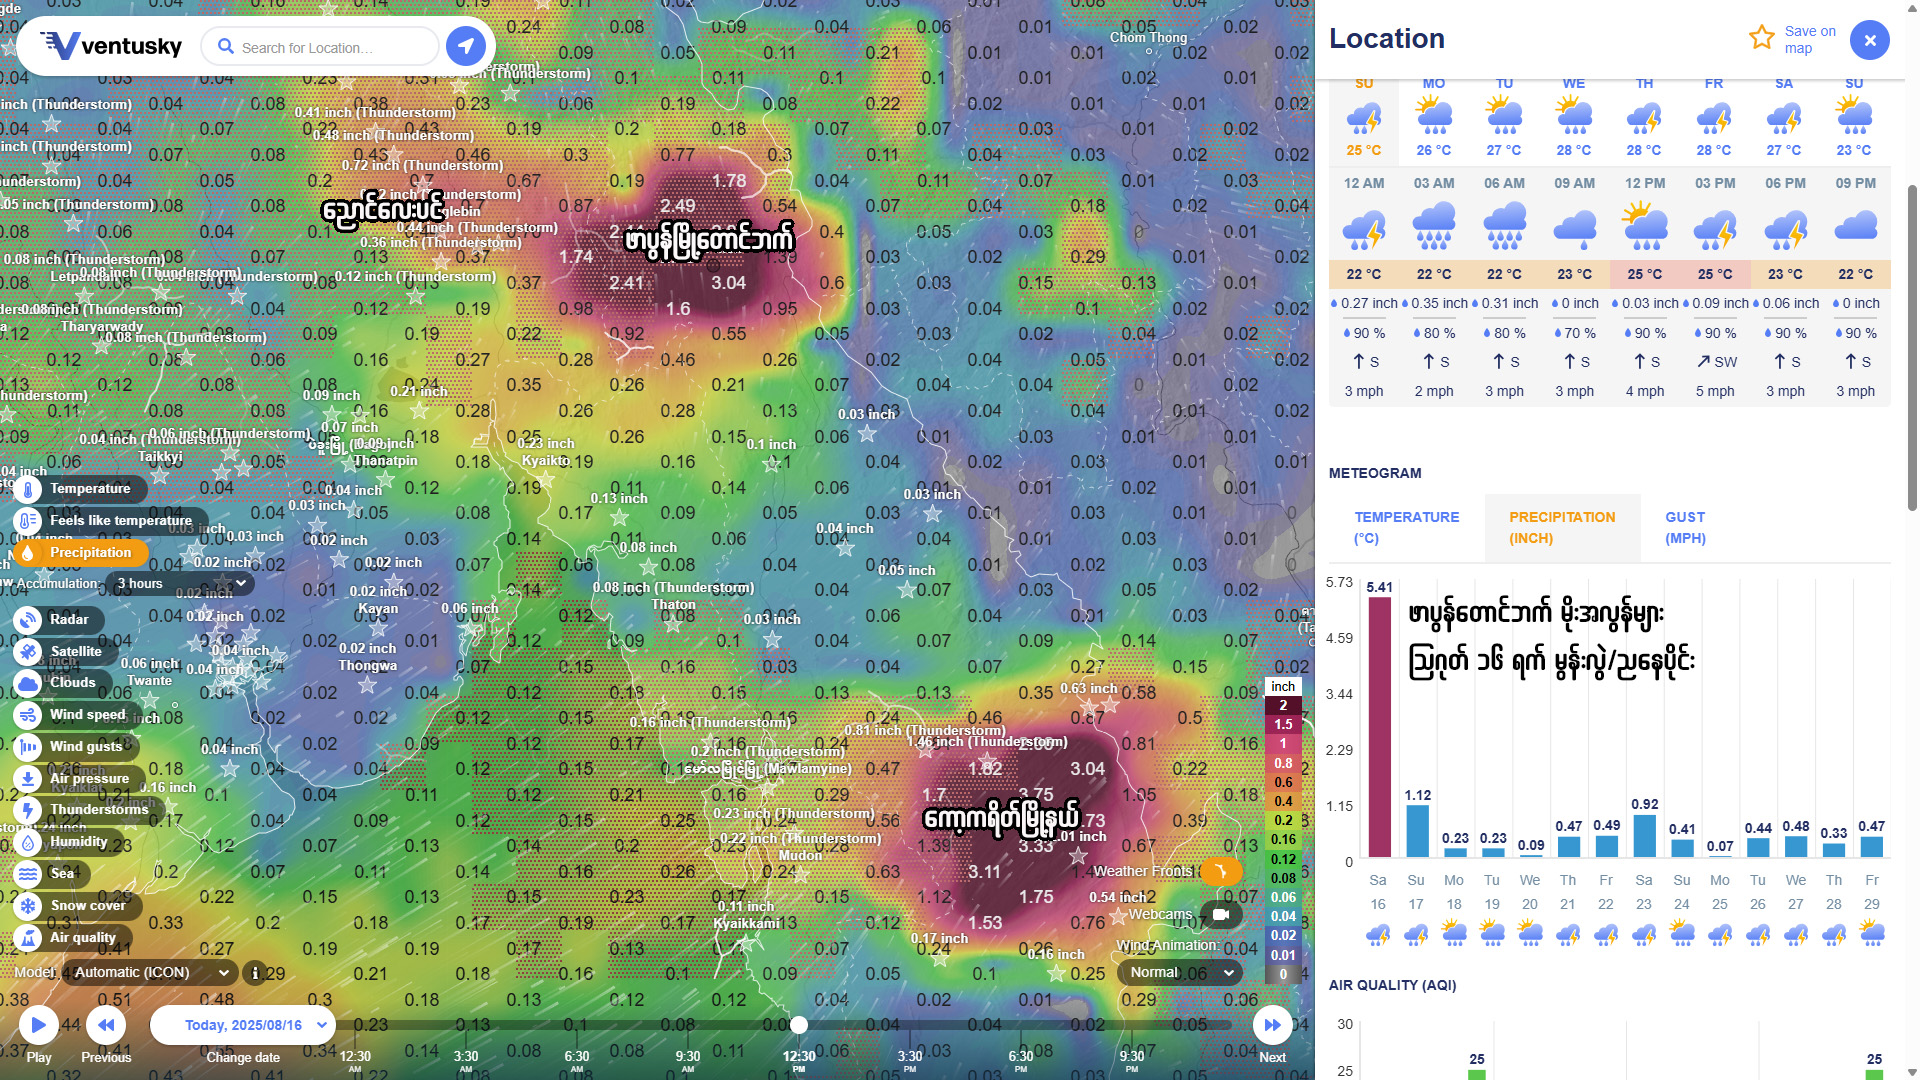1920x1080 pixels.
Task: Open the Model Automatic (ICON) dropdown
Action: click(x=150, y=972)
